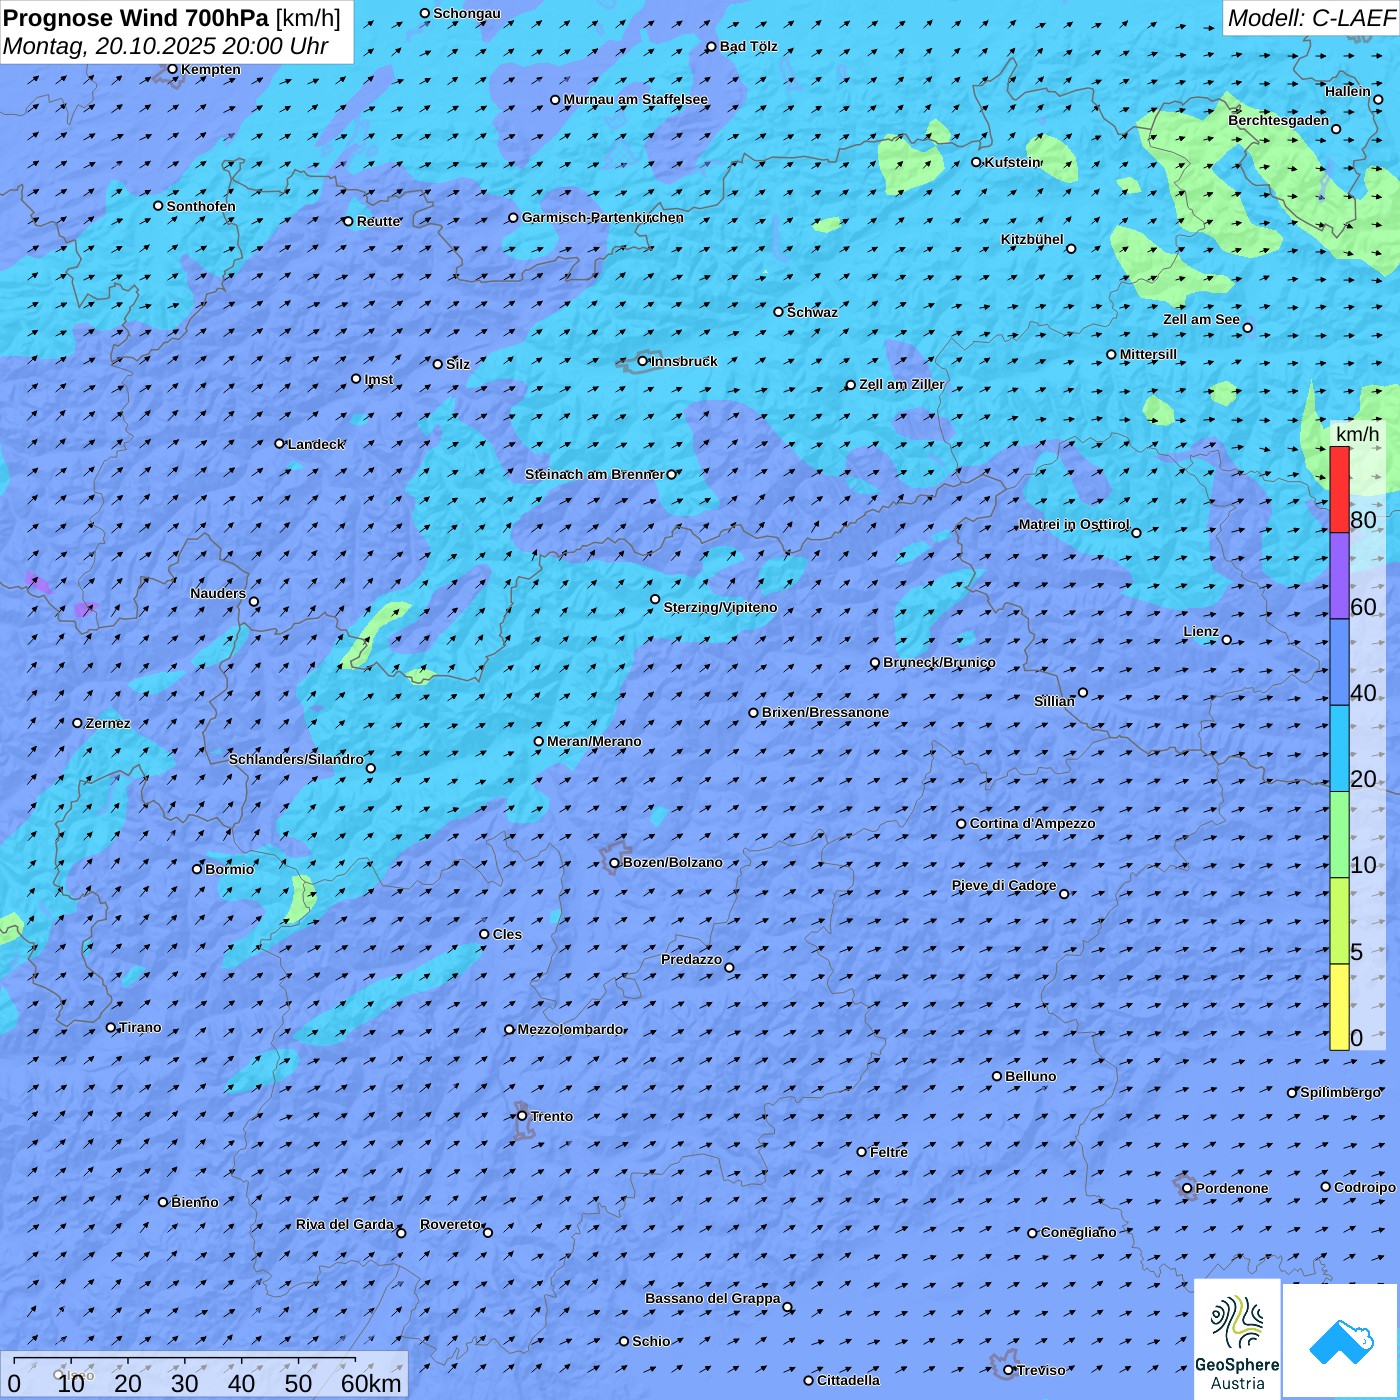Click the 'Modell: C-LAEF' label
Image resolution: width=1400 pixels, height=1400 pixels.
(x=1311, y=18)
